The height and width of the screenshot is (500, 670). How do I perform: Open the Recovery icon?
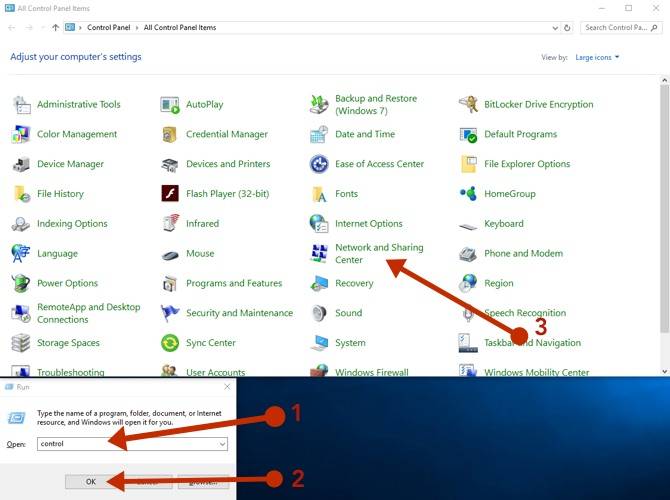(319, 283)
